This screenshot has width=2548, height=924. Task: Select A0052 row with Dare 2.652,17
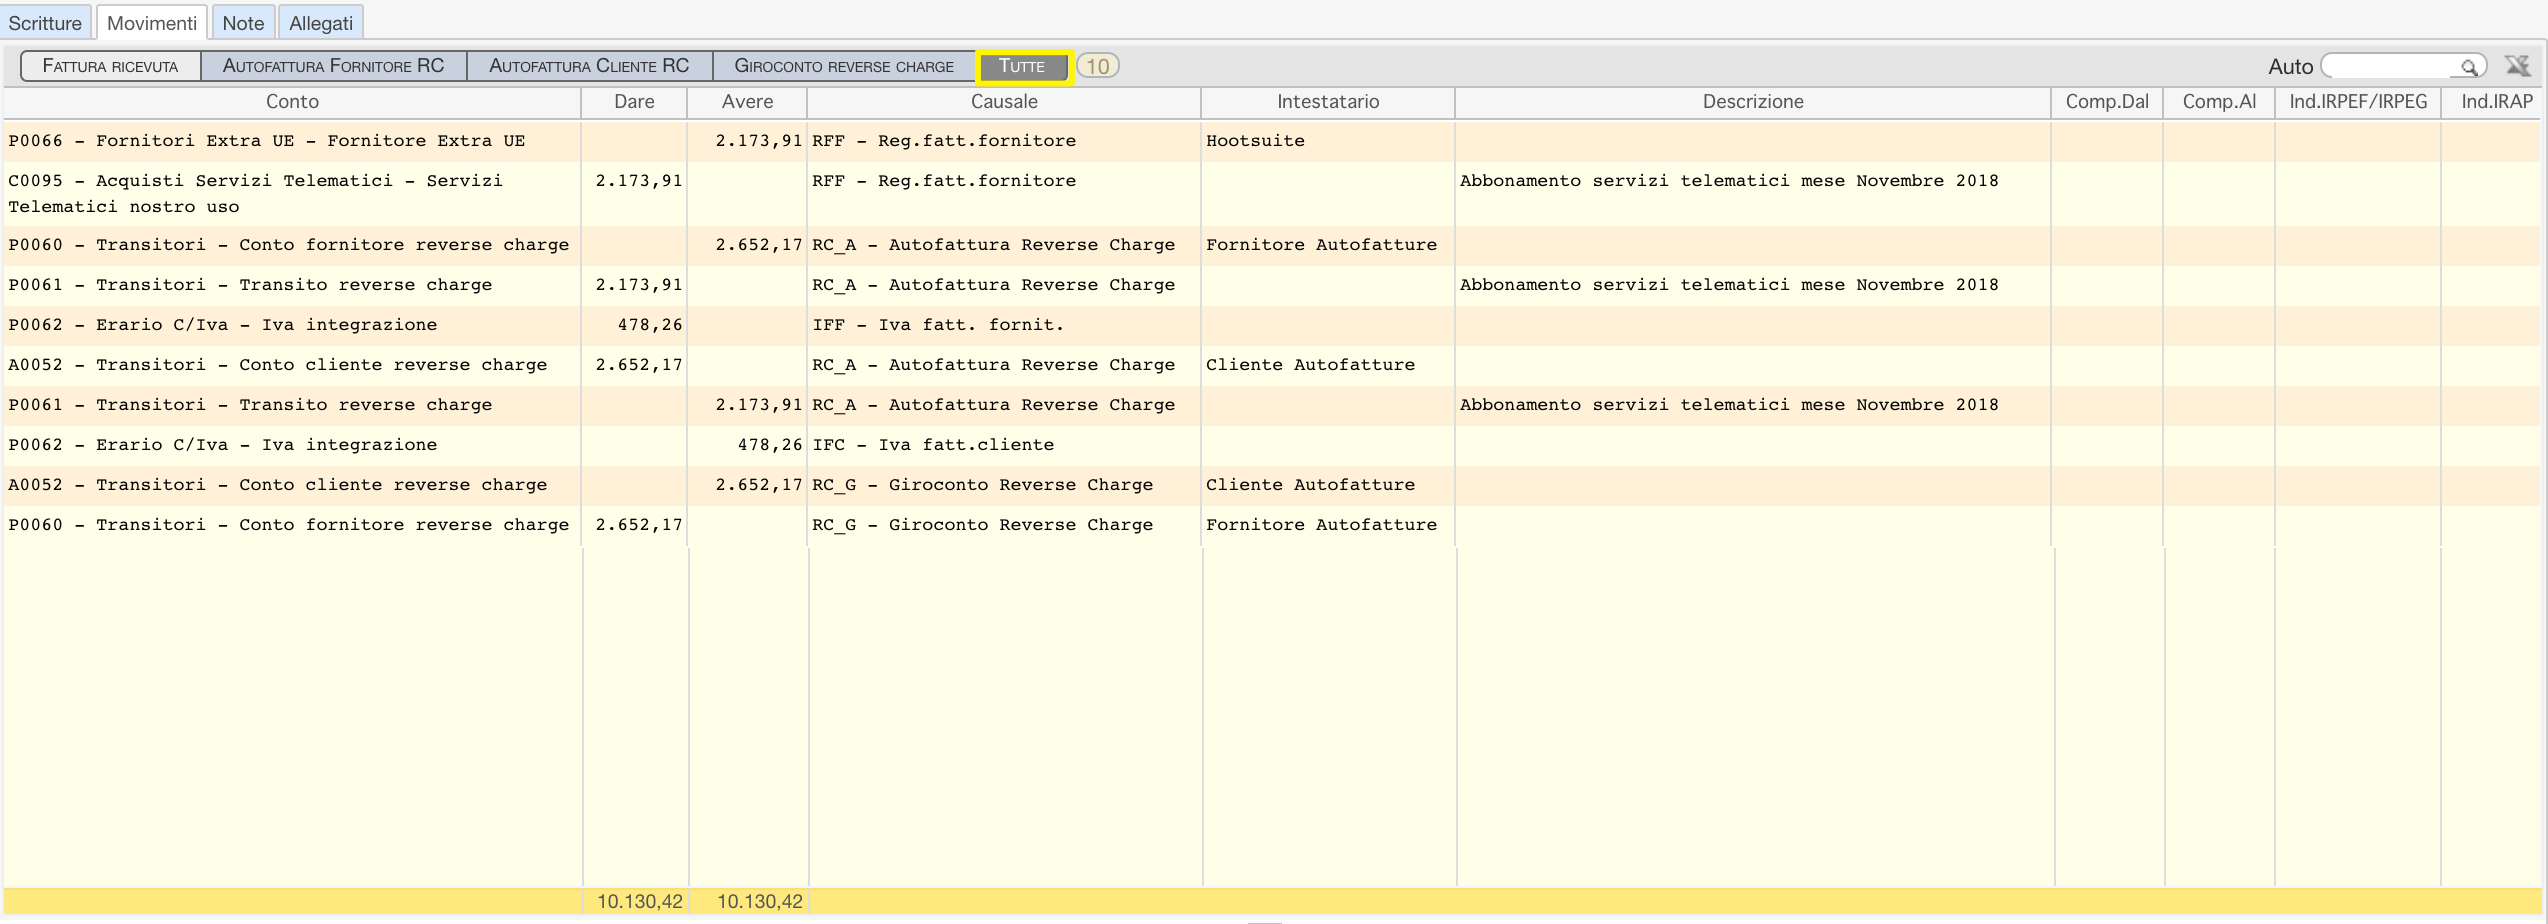coord(1272,365)
